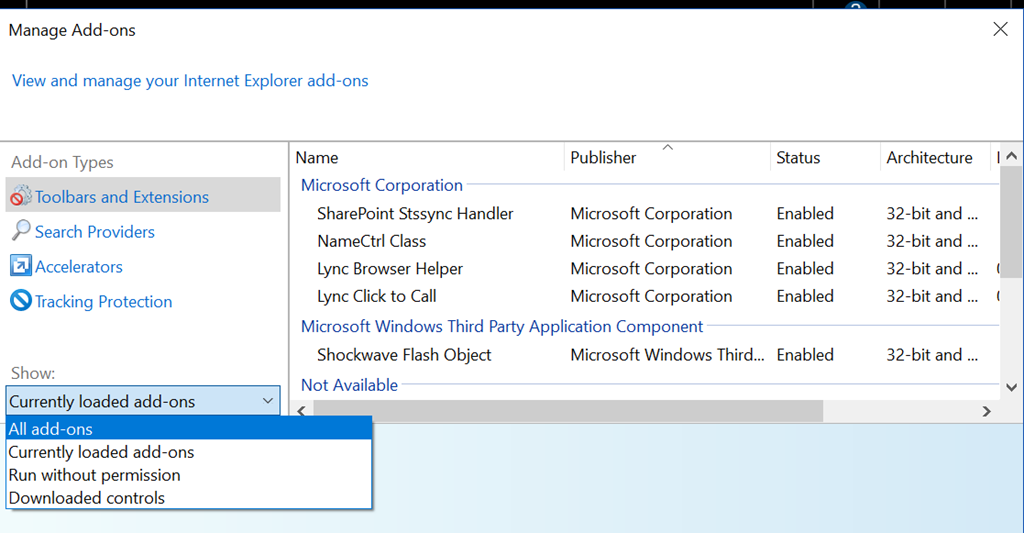Close the Manage Add-ons dialog
The image size is (1024, 533).
point(1000,29)
